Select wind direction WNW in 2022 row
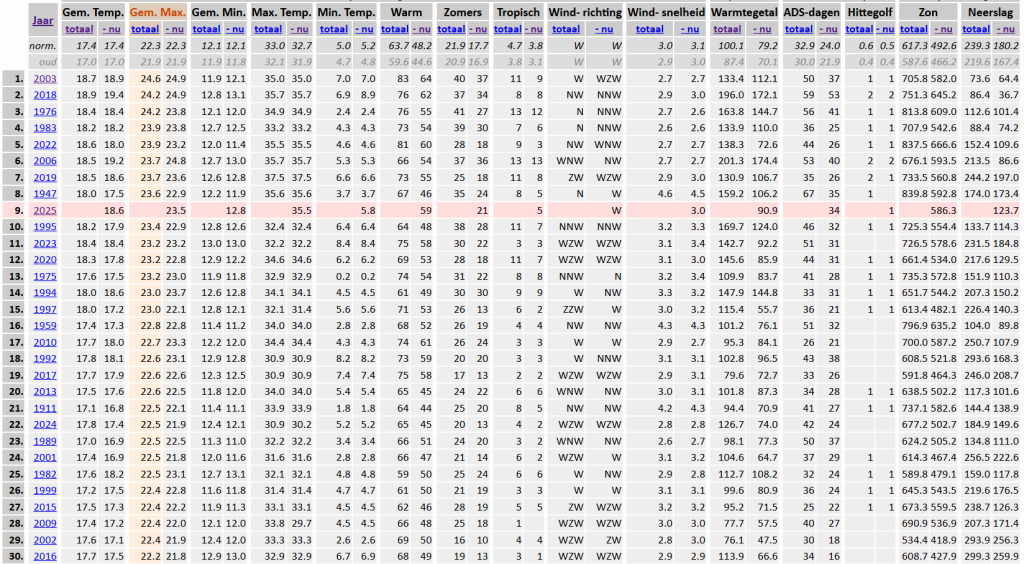The height and width of the screenshot is (564, 1024). (x=609, y=144)
